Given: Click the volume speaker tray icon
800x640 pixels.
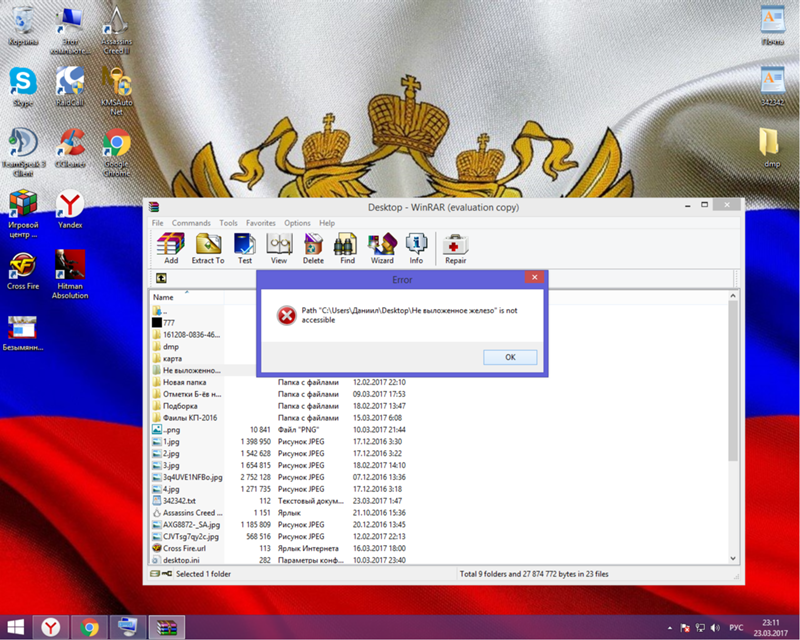Looking at the screenshot, I should [715, 628].
